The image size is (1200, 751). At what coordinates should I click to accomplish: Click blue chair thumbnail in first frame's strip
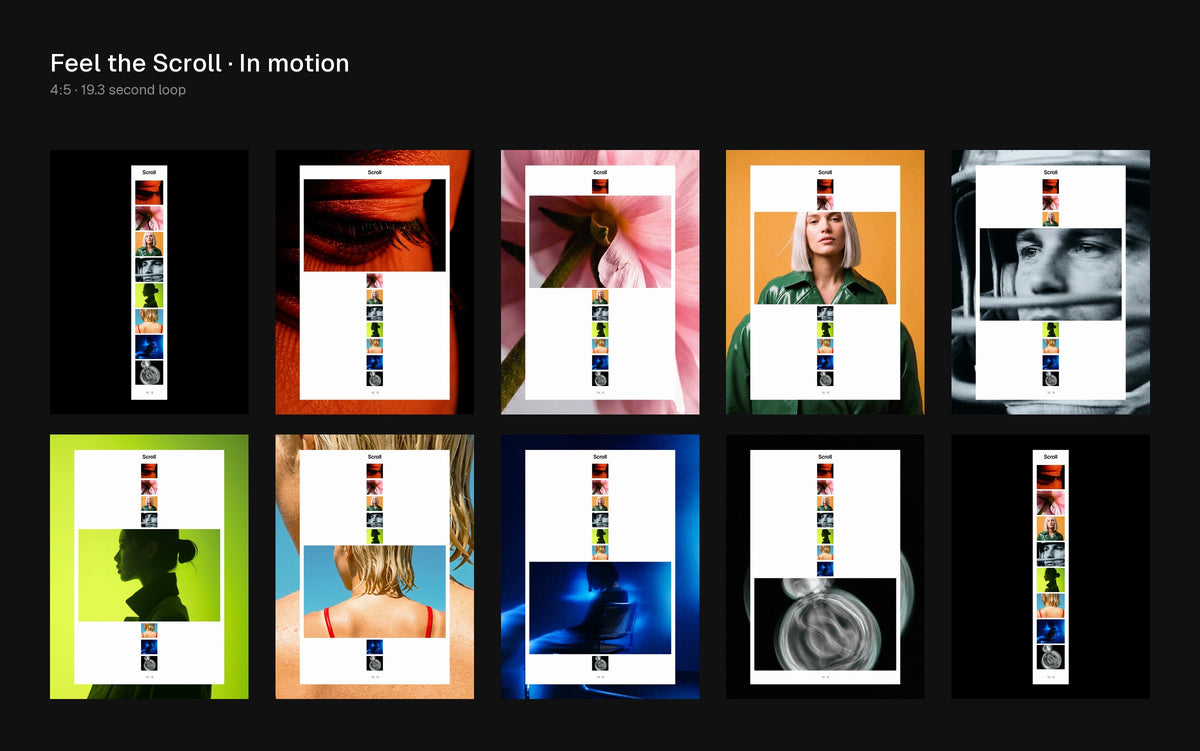(149, 346)
